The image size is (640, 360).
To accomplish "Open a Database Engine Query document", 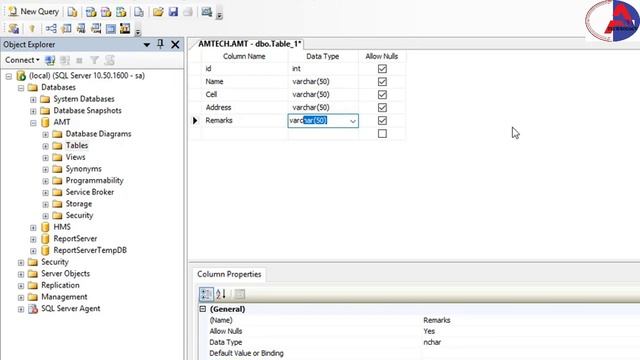I will pos(73,12).
